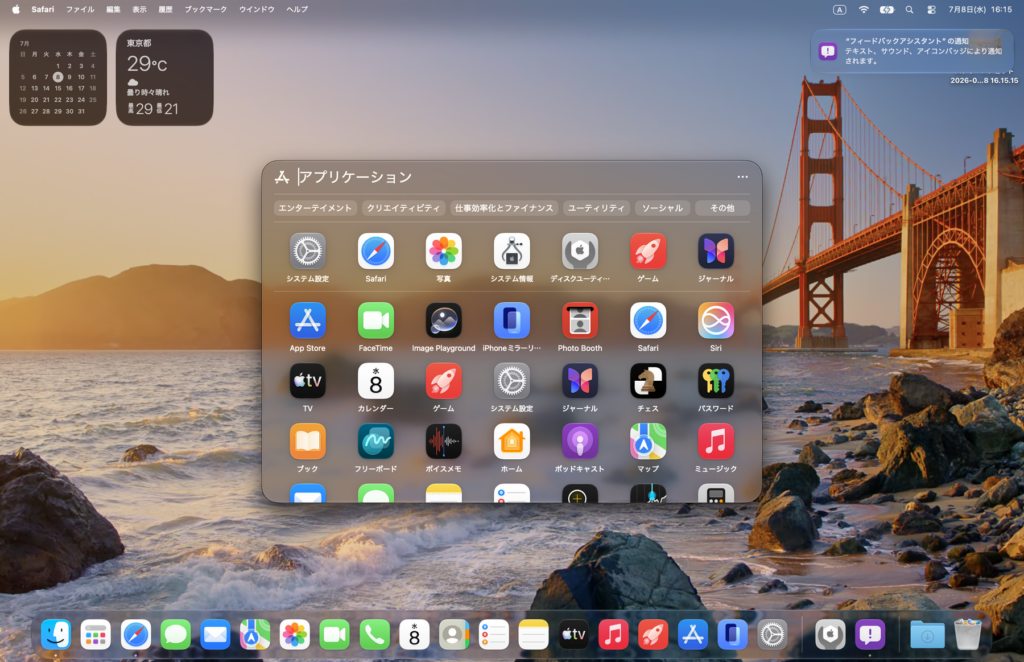Open the 表示 menu
The height and width of the screenshot is (662, 1024).
pos(140,9)
